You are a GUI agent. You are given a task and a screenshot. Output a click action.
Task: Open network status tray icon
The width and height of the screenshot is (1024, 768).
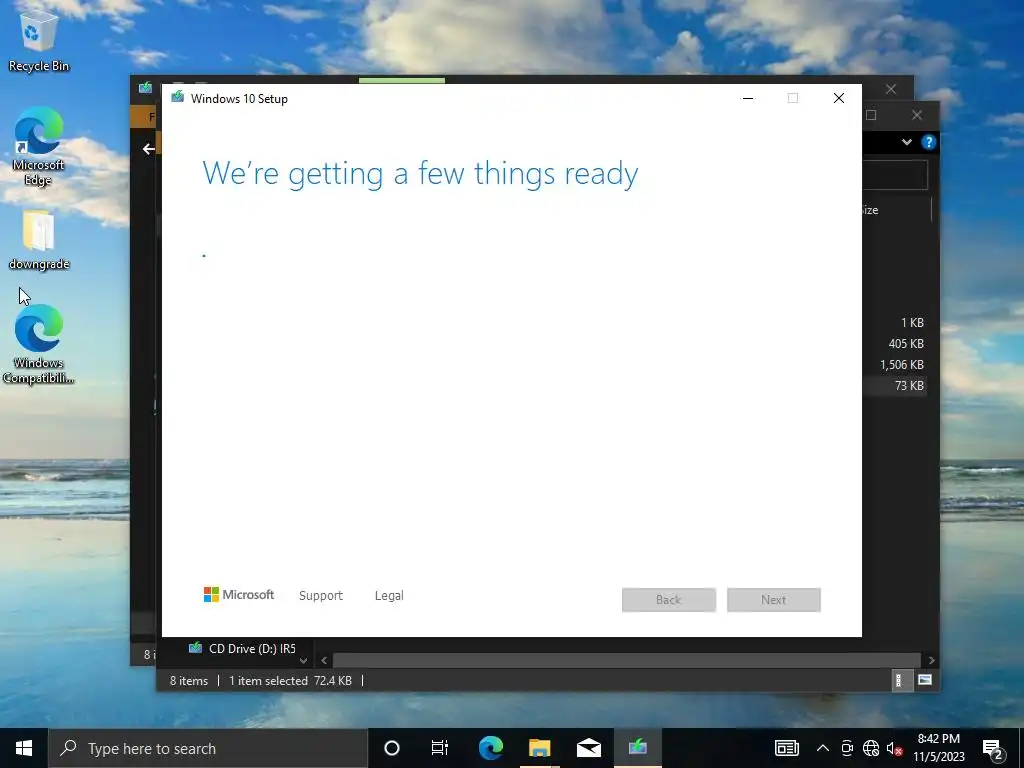[x=871, y=748]
